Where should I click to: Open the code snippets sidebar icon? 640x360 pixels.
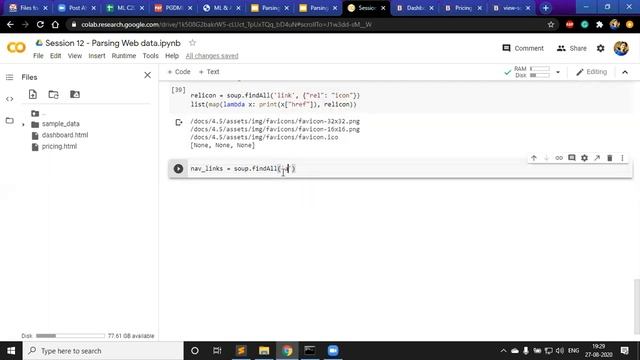(9, 99)
